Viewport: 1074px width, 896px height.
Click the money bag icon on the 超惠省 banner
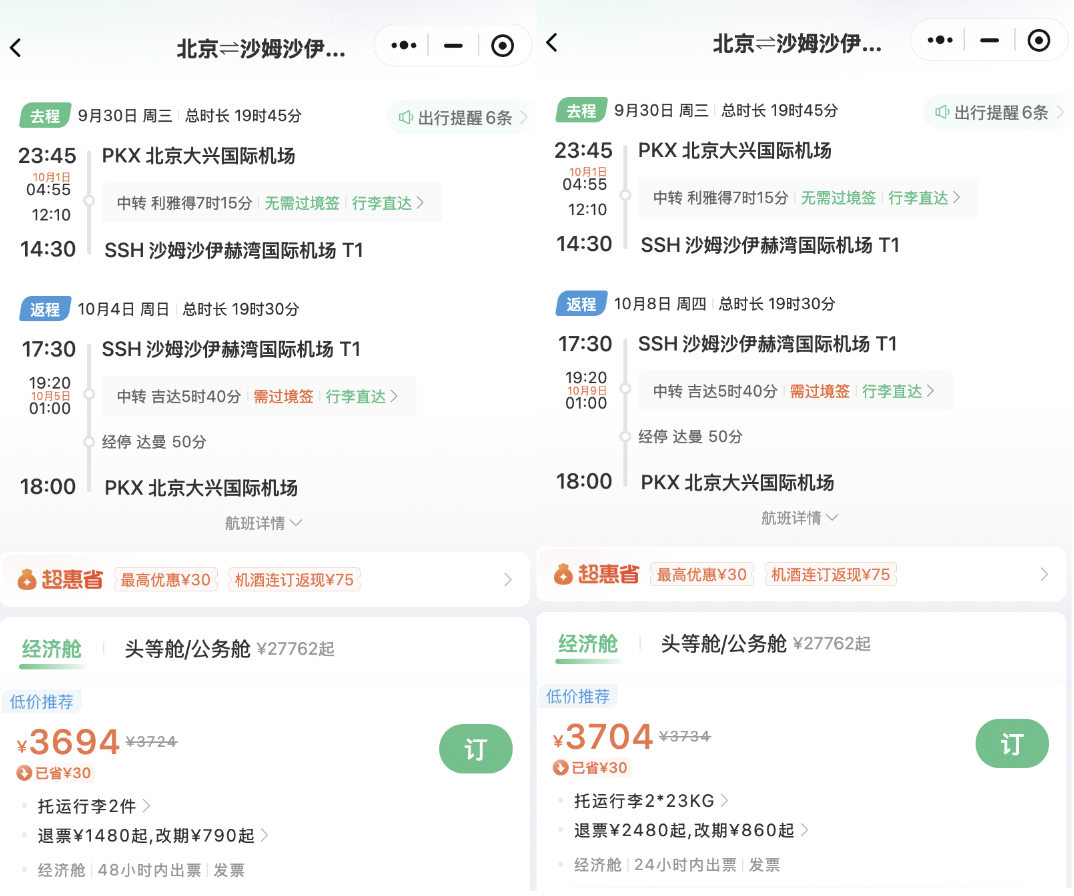[x=26, y=578]
